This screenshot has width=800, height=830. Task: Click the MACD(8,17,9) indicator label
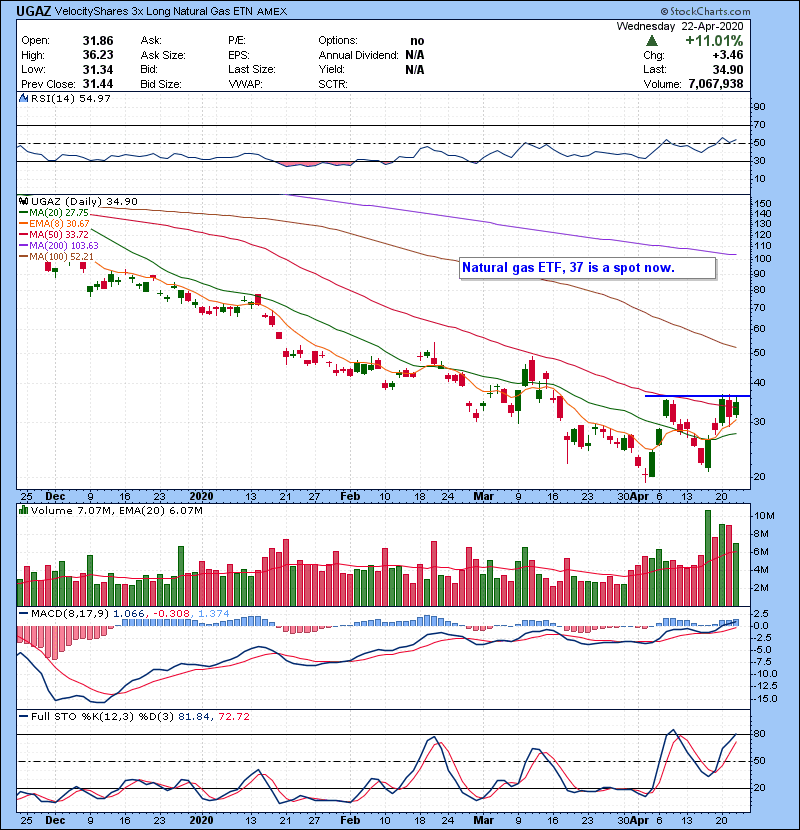pos(70,614)
